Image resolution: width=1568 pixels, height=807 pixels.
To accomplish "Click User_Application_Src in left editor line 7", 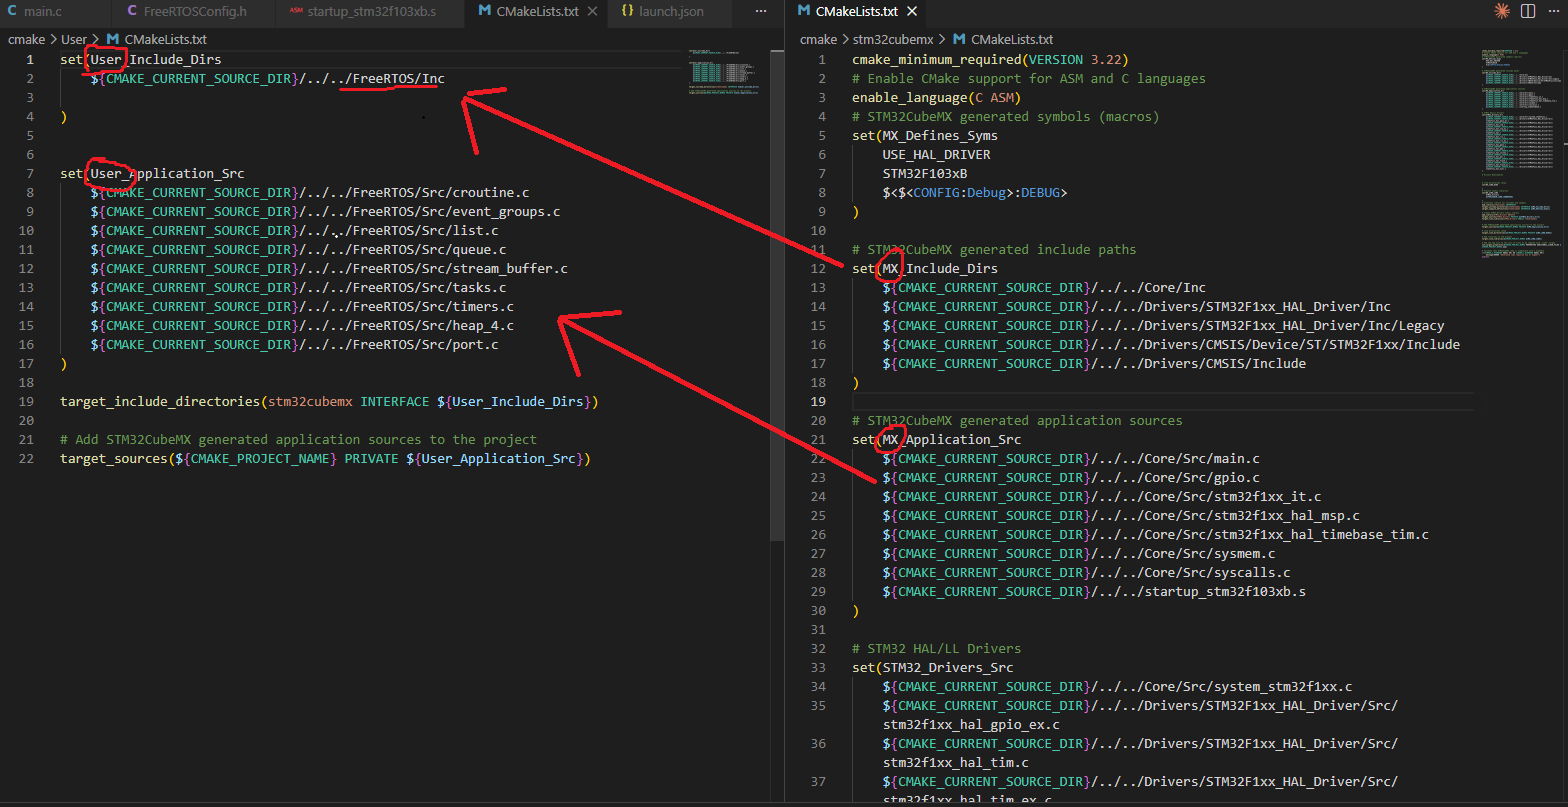I will [x=167, y=174].
